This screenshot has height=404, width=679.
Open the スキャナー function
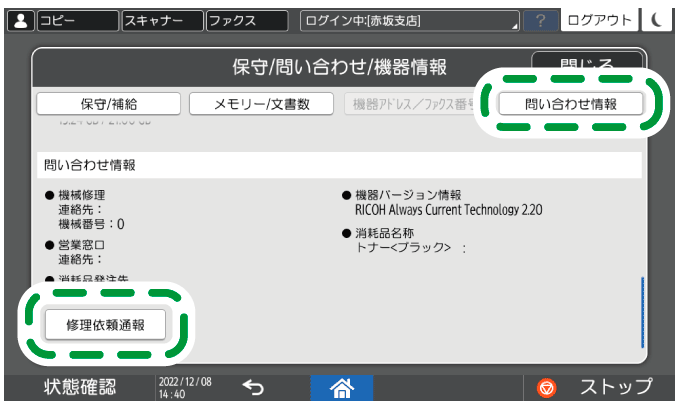pos(163,21)
